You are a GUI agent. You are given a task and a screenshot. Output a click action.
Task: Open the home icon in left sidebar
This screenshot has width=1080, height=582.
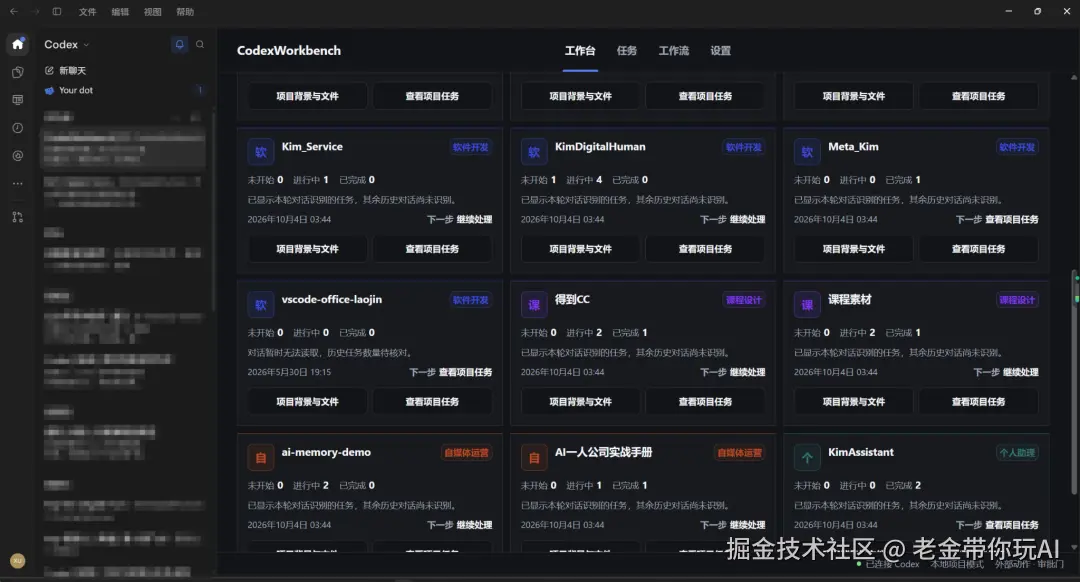[18, 44]
